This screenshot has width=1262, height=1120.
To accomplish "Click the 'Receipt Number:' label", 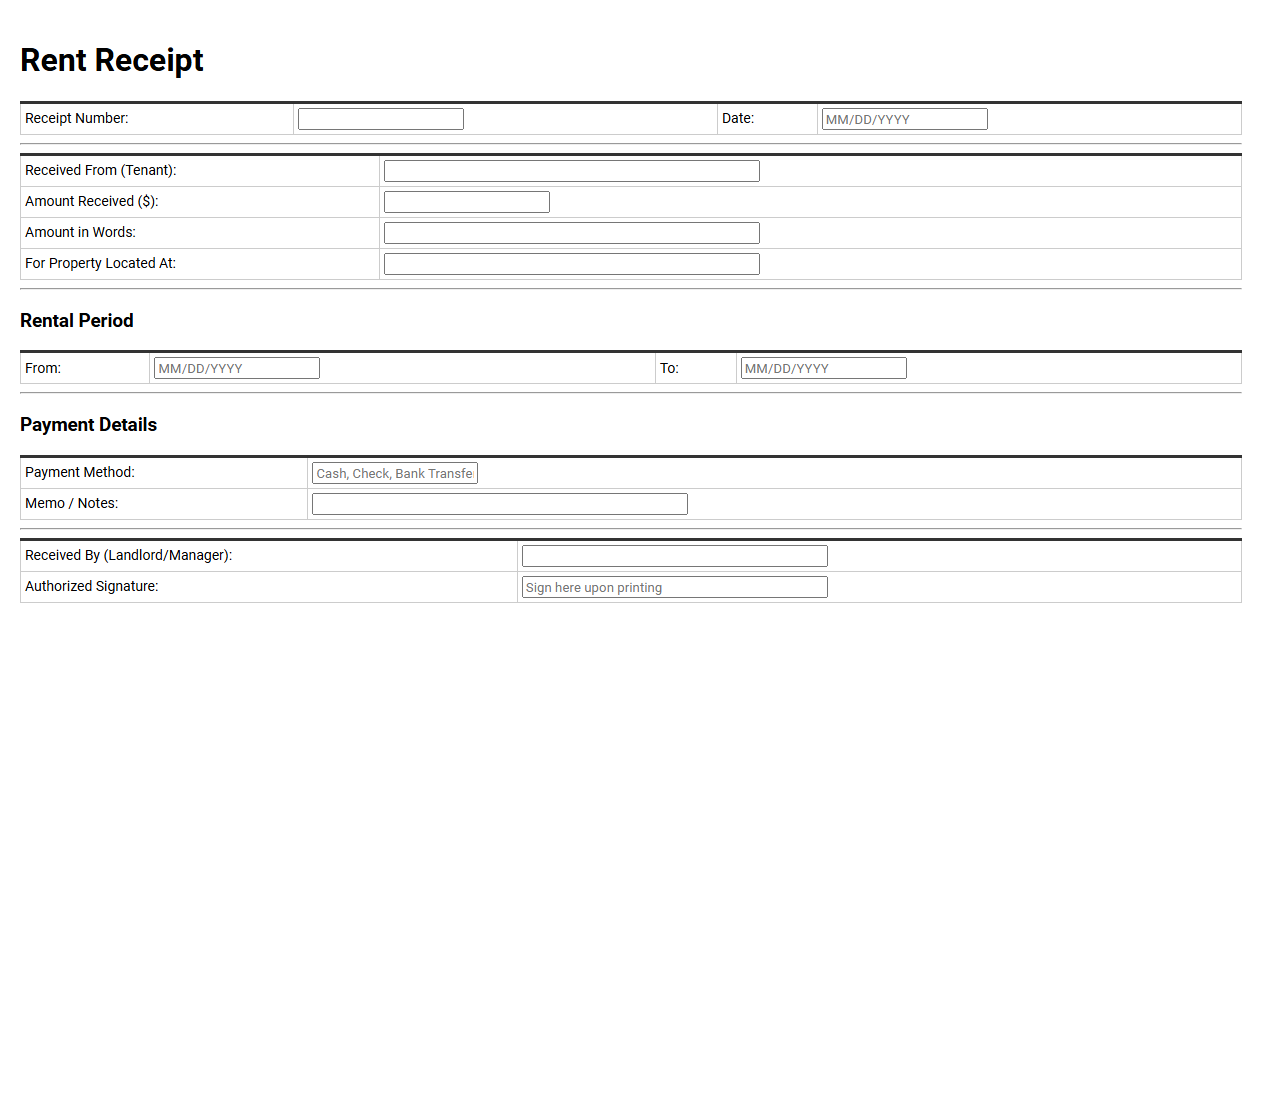I will [x=77, y=118].
